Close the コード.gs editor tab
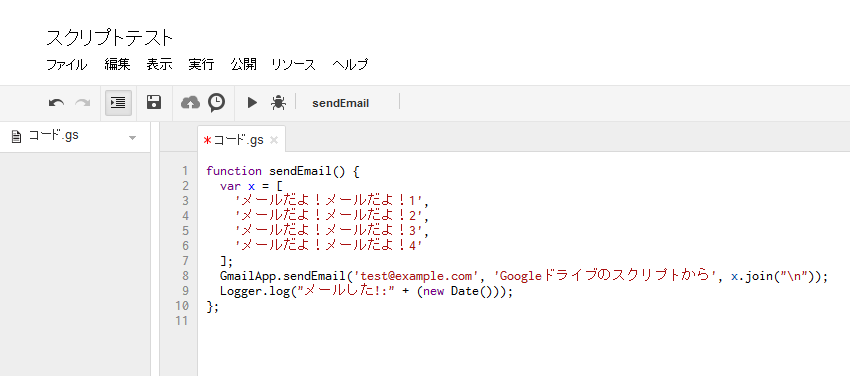Image resolution: width=850 pixels, height=376 pixels. pyautogui.click(x=274, y=140)
